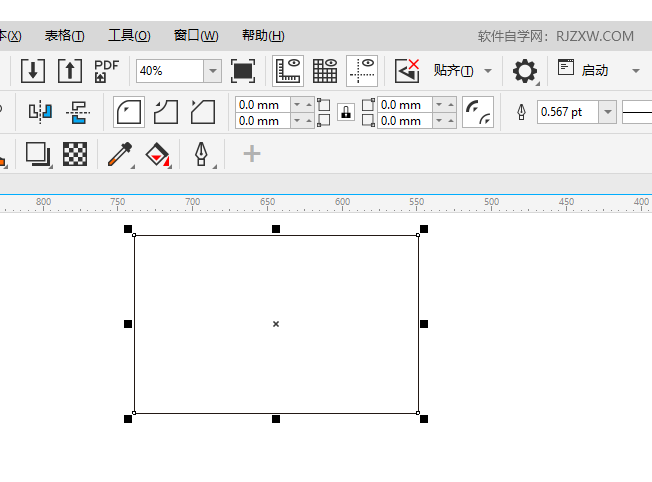
Task: Open options via the gear icon
Action: 524,71
